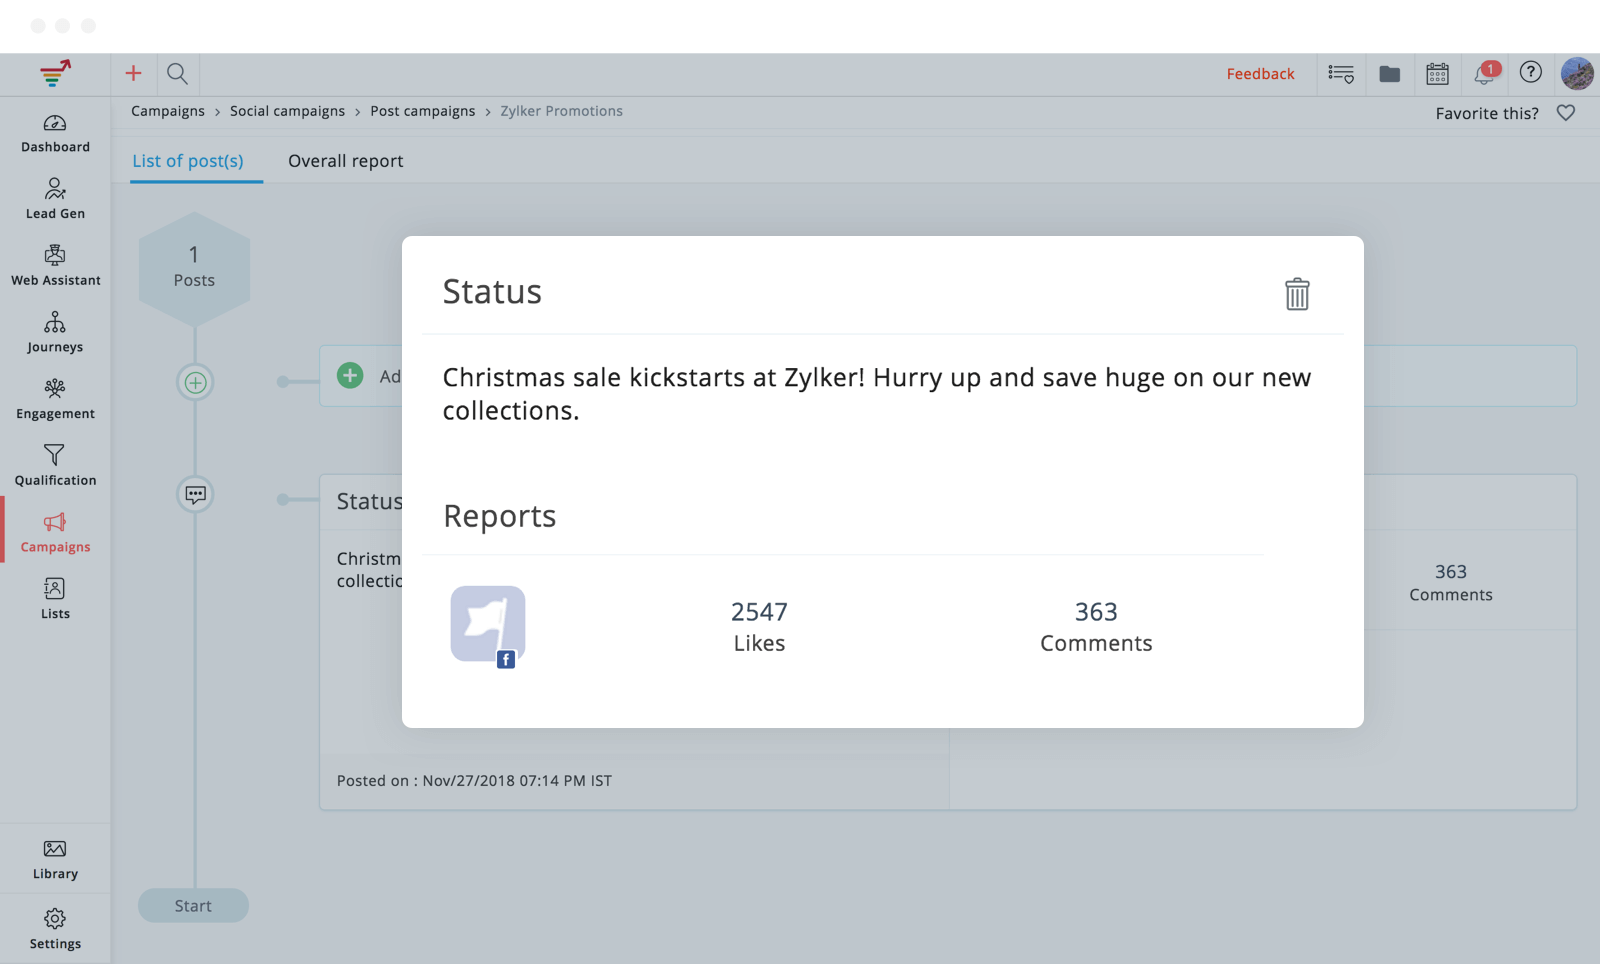The image size is (1600, 964).
Task: Open the Dashboard from the sidebar
Action: point(55,133)
